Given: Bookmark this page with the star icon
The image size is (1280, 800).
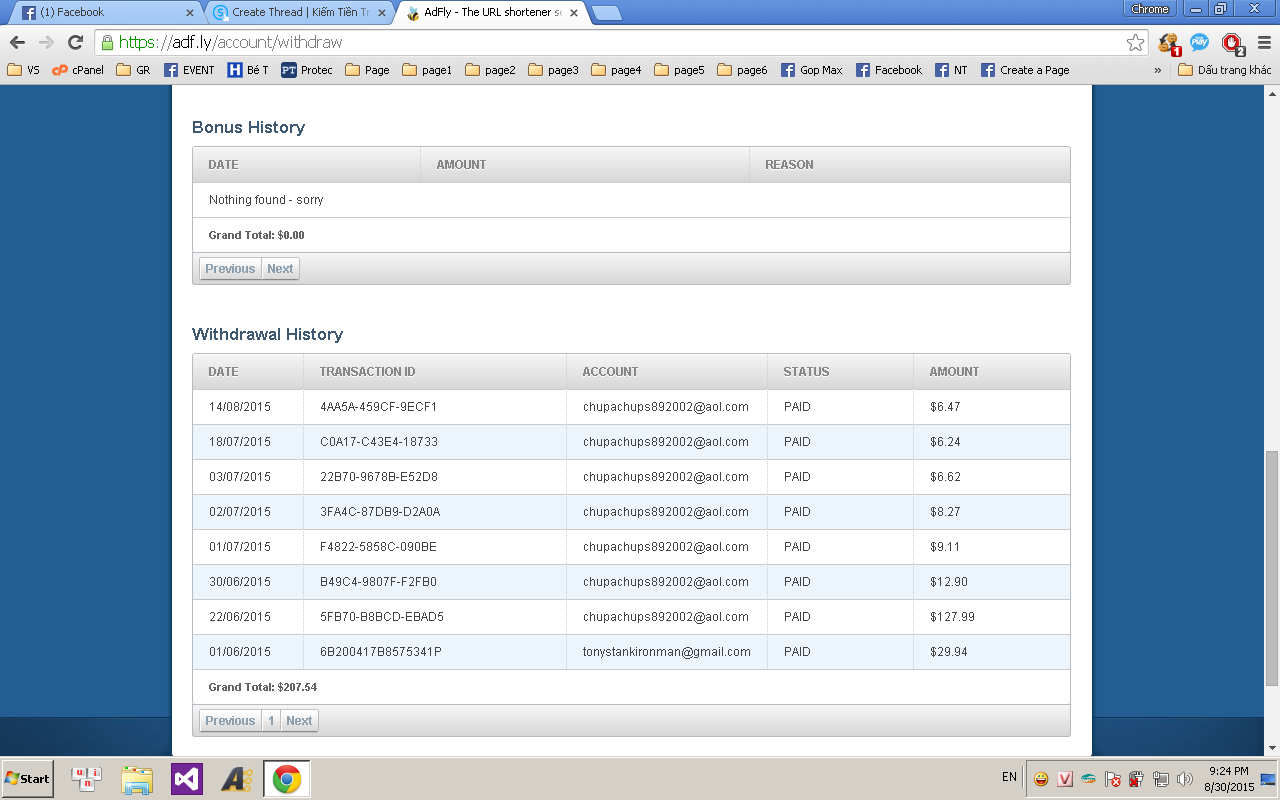Looking at the screenshot, I should [x=1135, y=43].
